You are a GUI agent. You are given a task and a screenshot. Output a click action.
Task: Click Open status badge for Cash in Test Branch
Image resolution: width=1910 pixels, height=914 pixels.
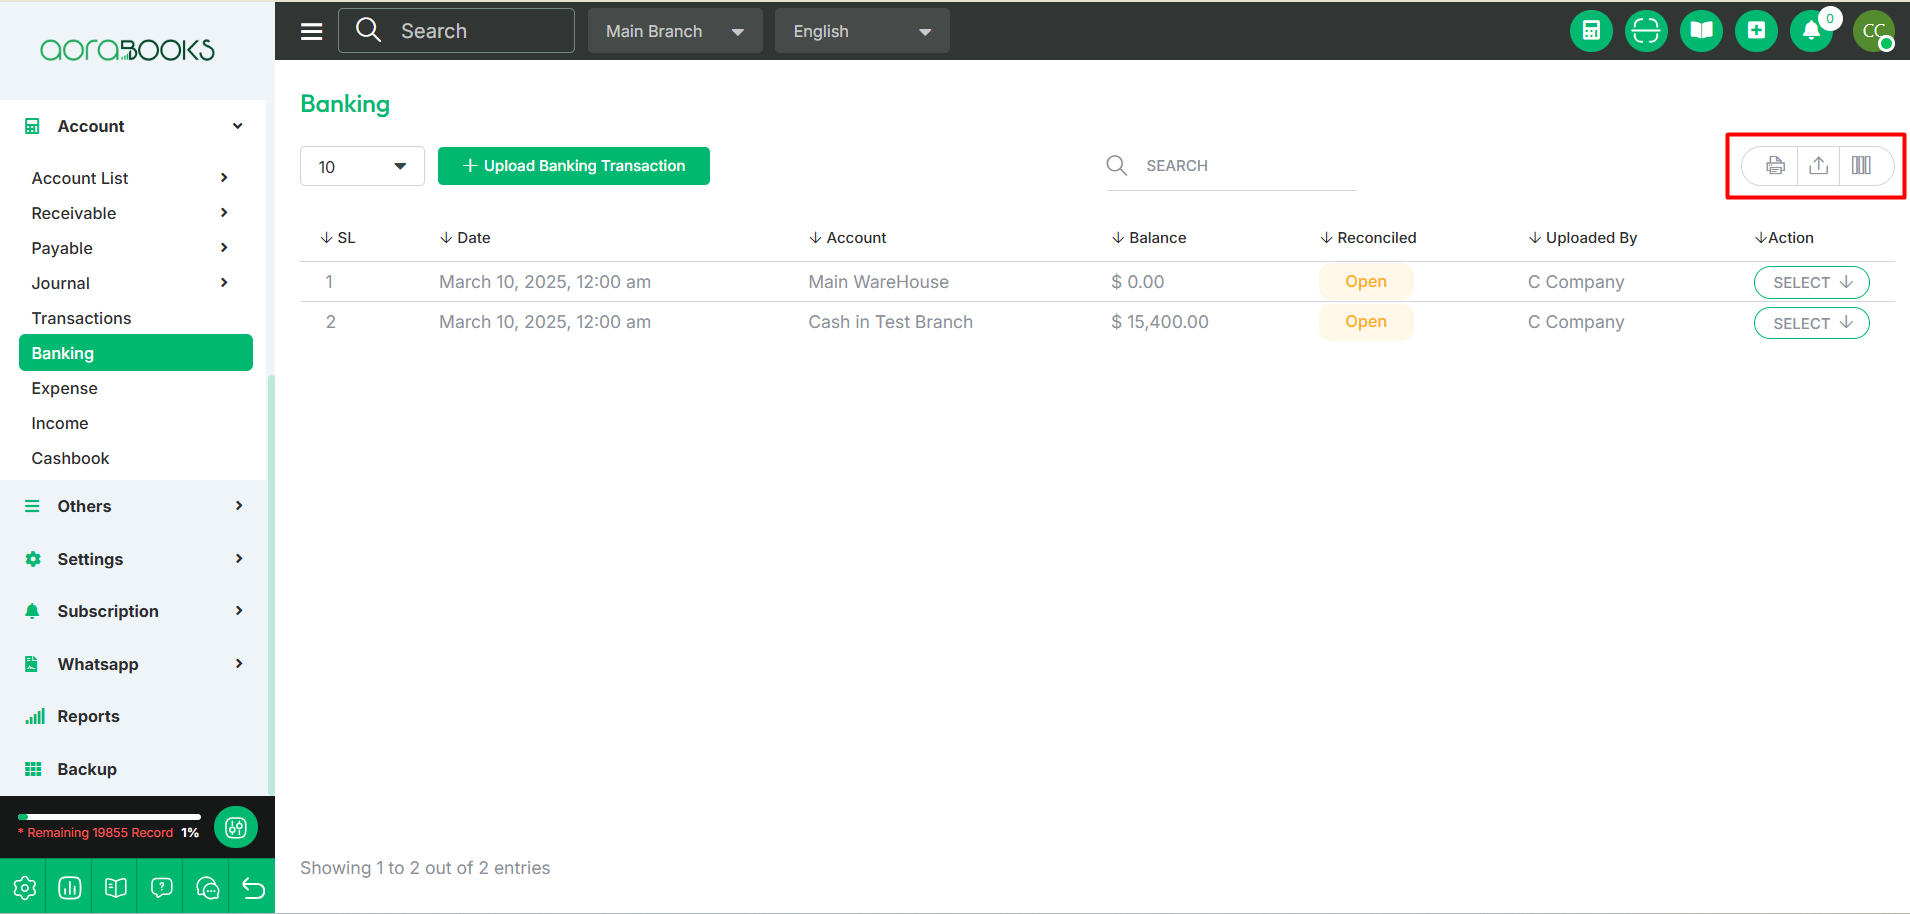pos(1366,322)
